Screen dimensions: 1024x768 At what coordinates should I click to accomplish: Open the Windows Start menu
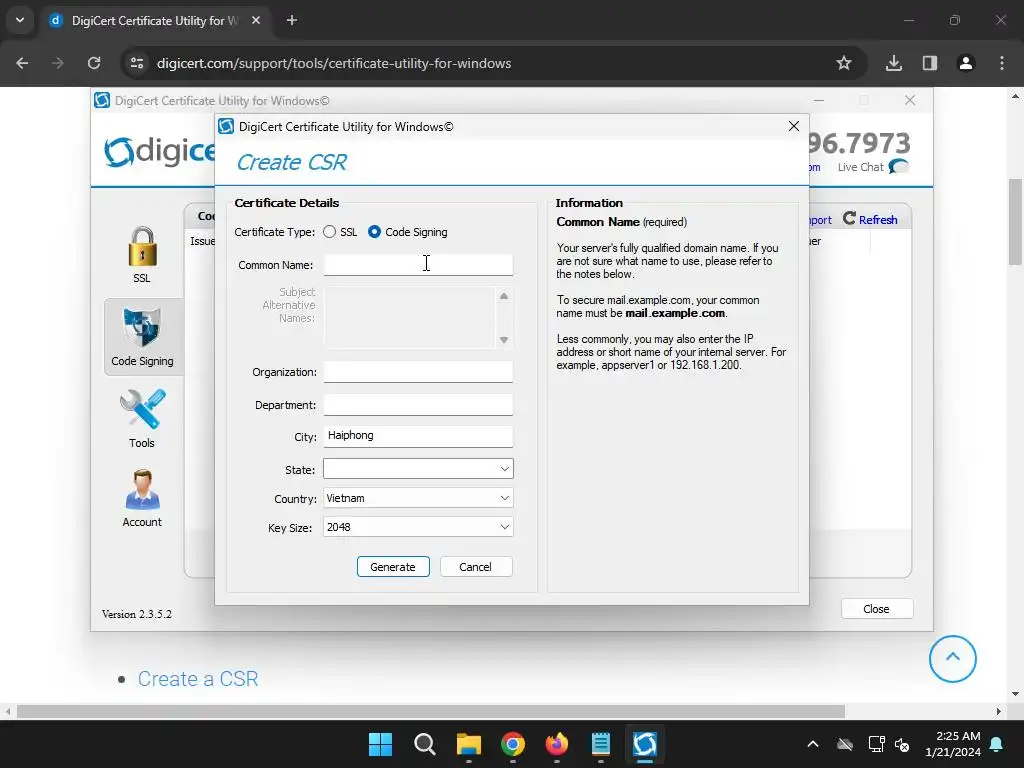click(x=381, y=744)
